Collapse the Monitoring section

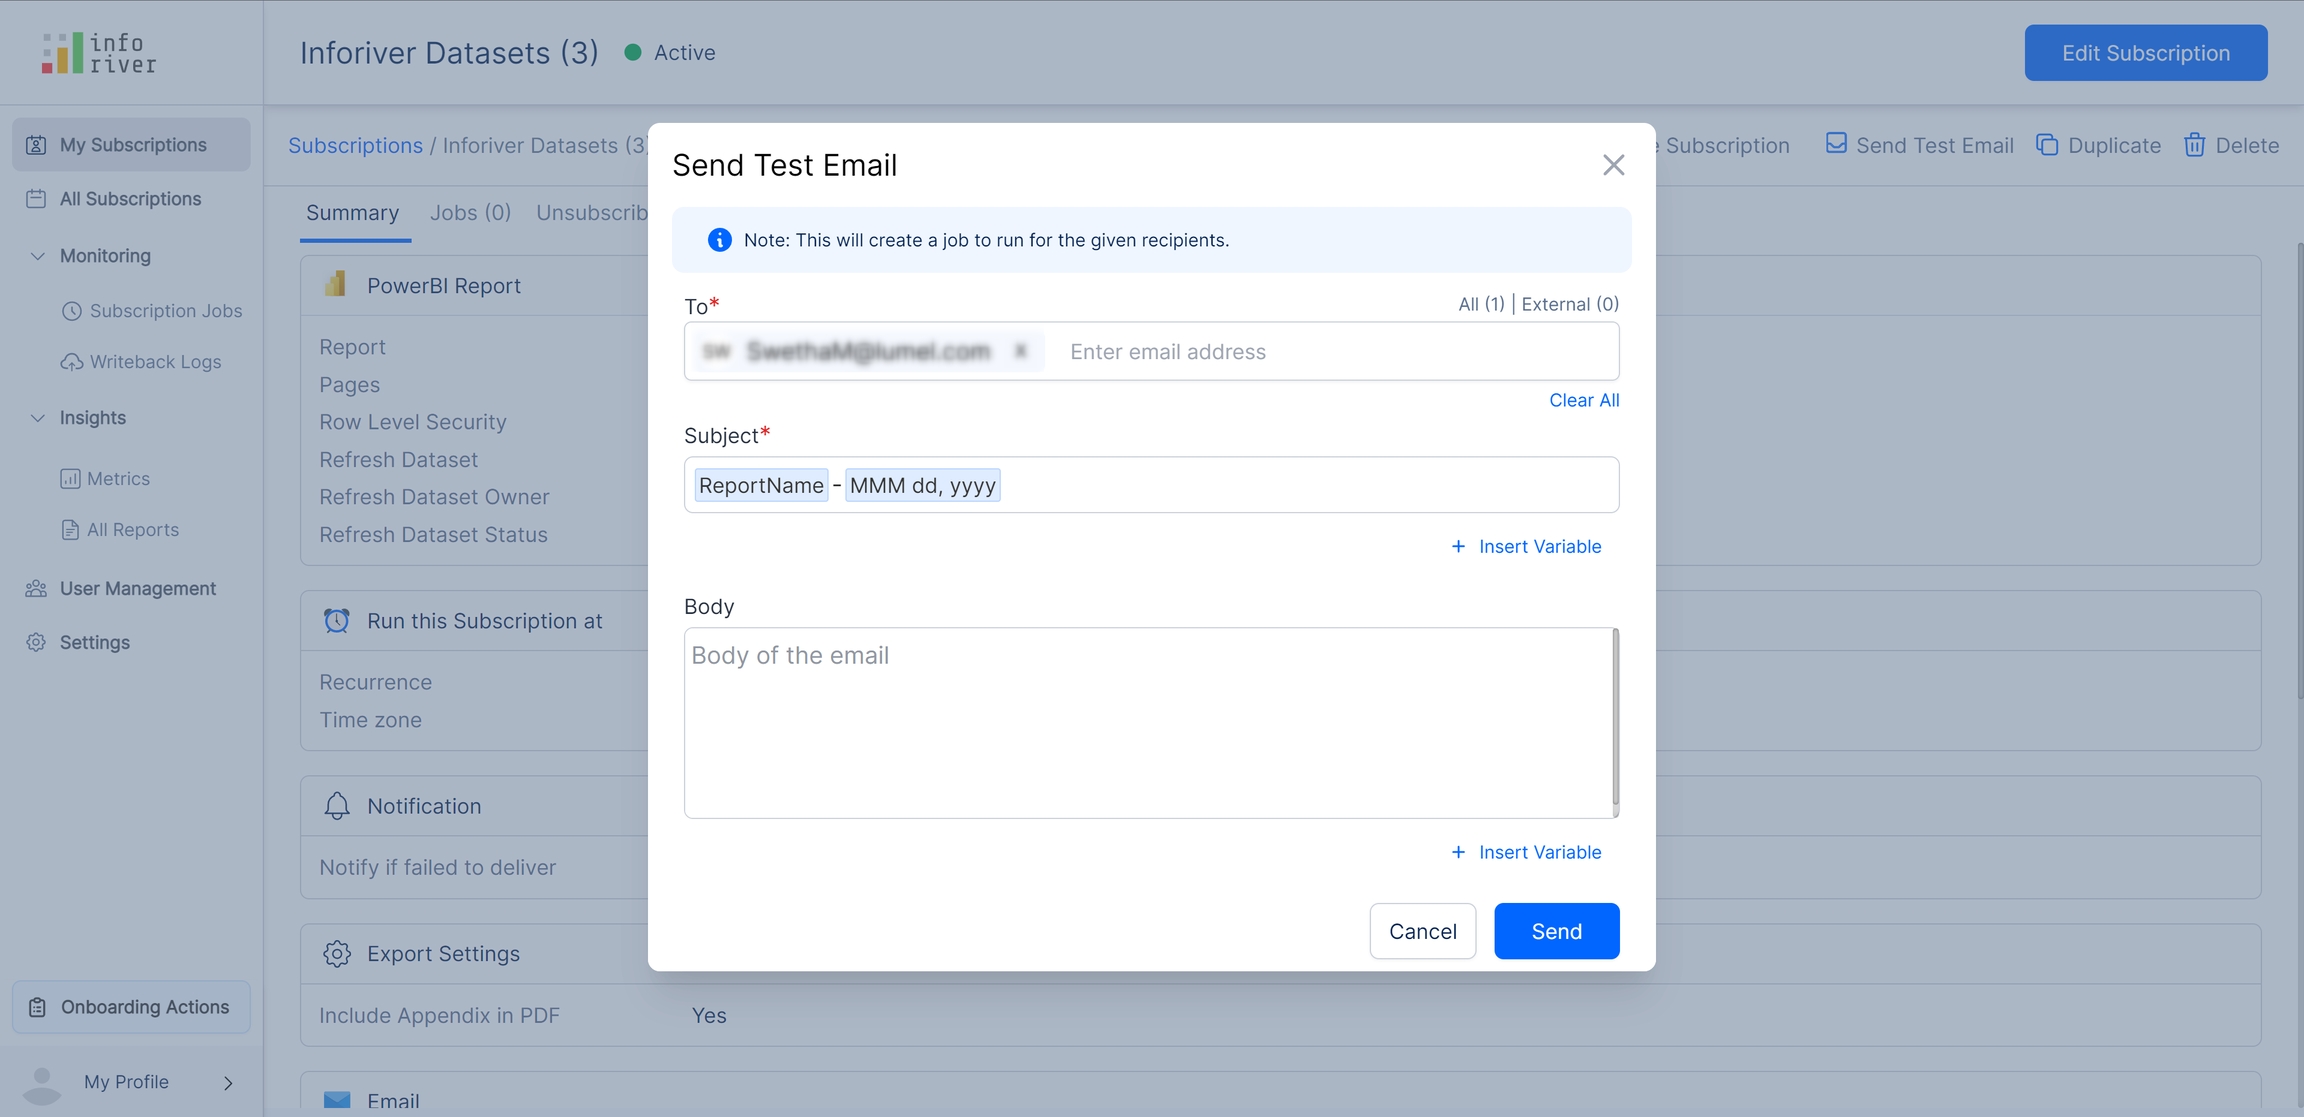37,256
